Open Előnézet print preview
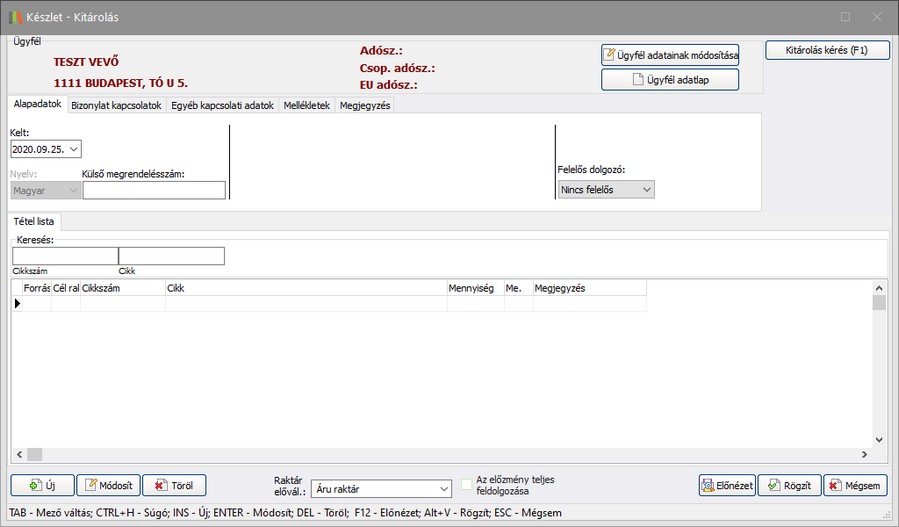The height and width of the screenshot is (527, 899). 727,486
